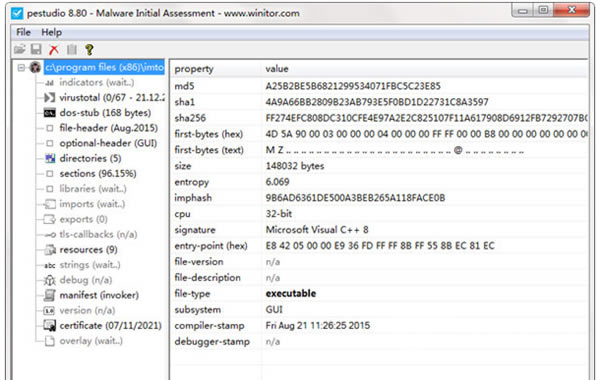Select dos-stub (168 bytes) tree item
The width and height of the screenshot is (600, 380).
pos(105,113)
